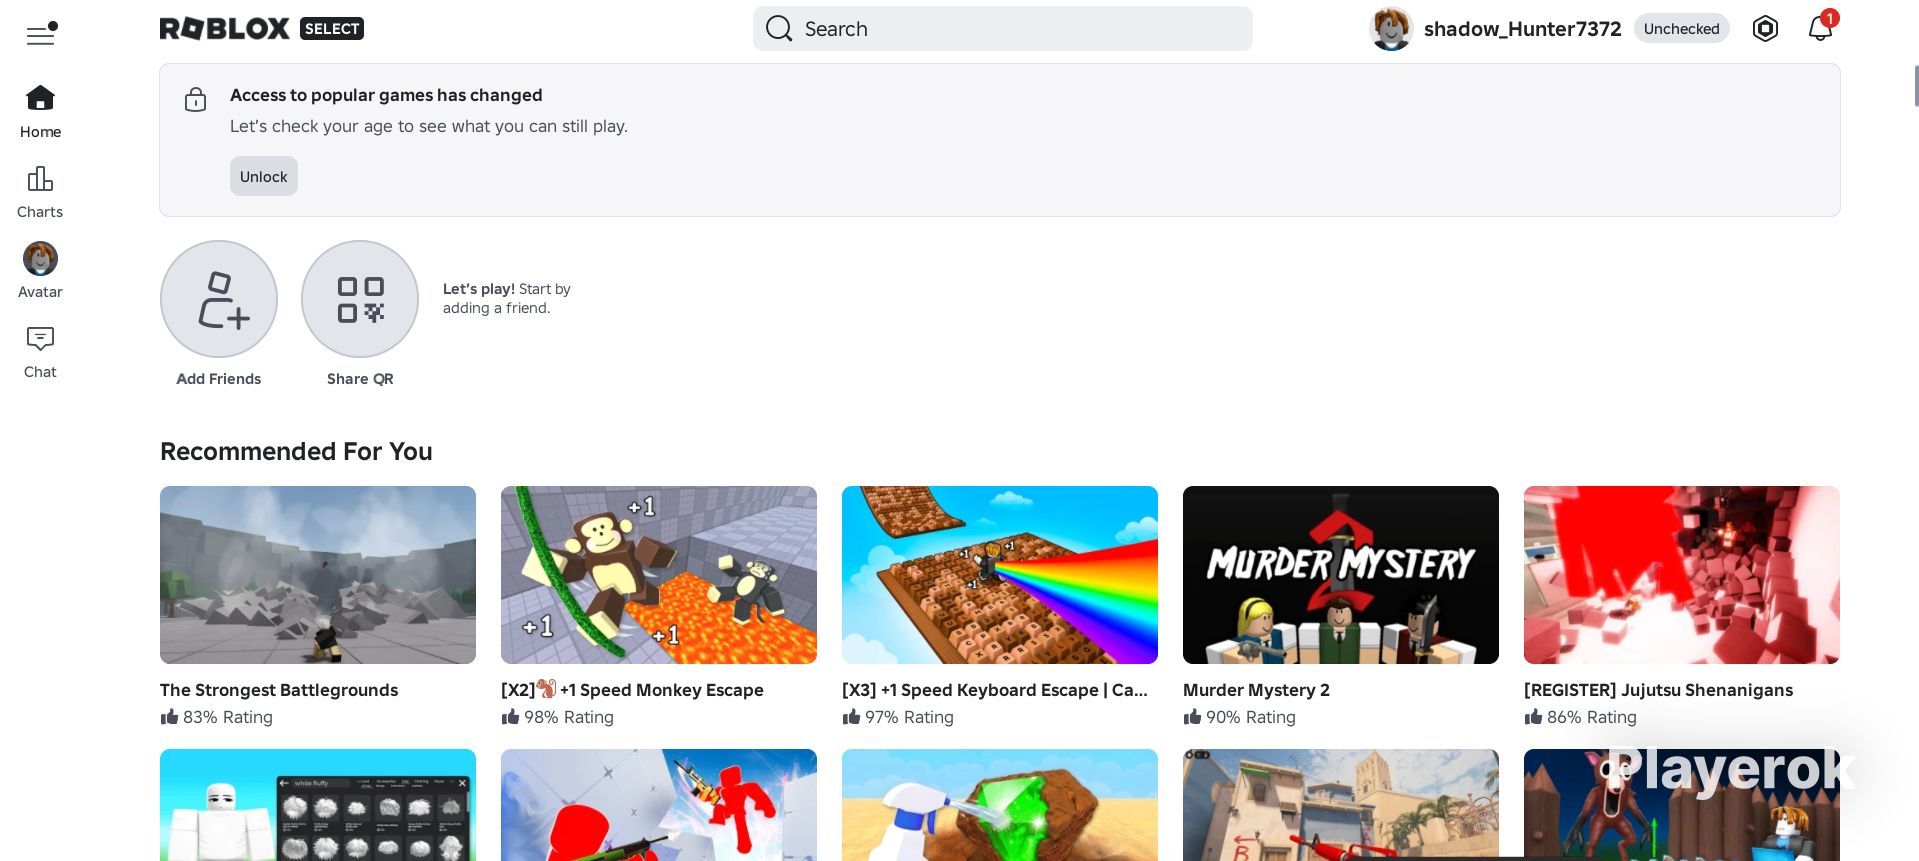
Task: Click the Unchecked age status badge
Action: [x=1682, y=29]
